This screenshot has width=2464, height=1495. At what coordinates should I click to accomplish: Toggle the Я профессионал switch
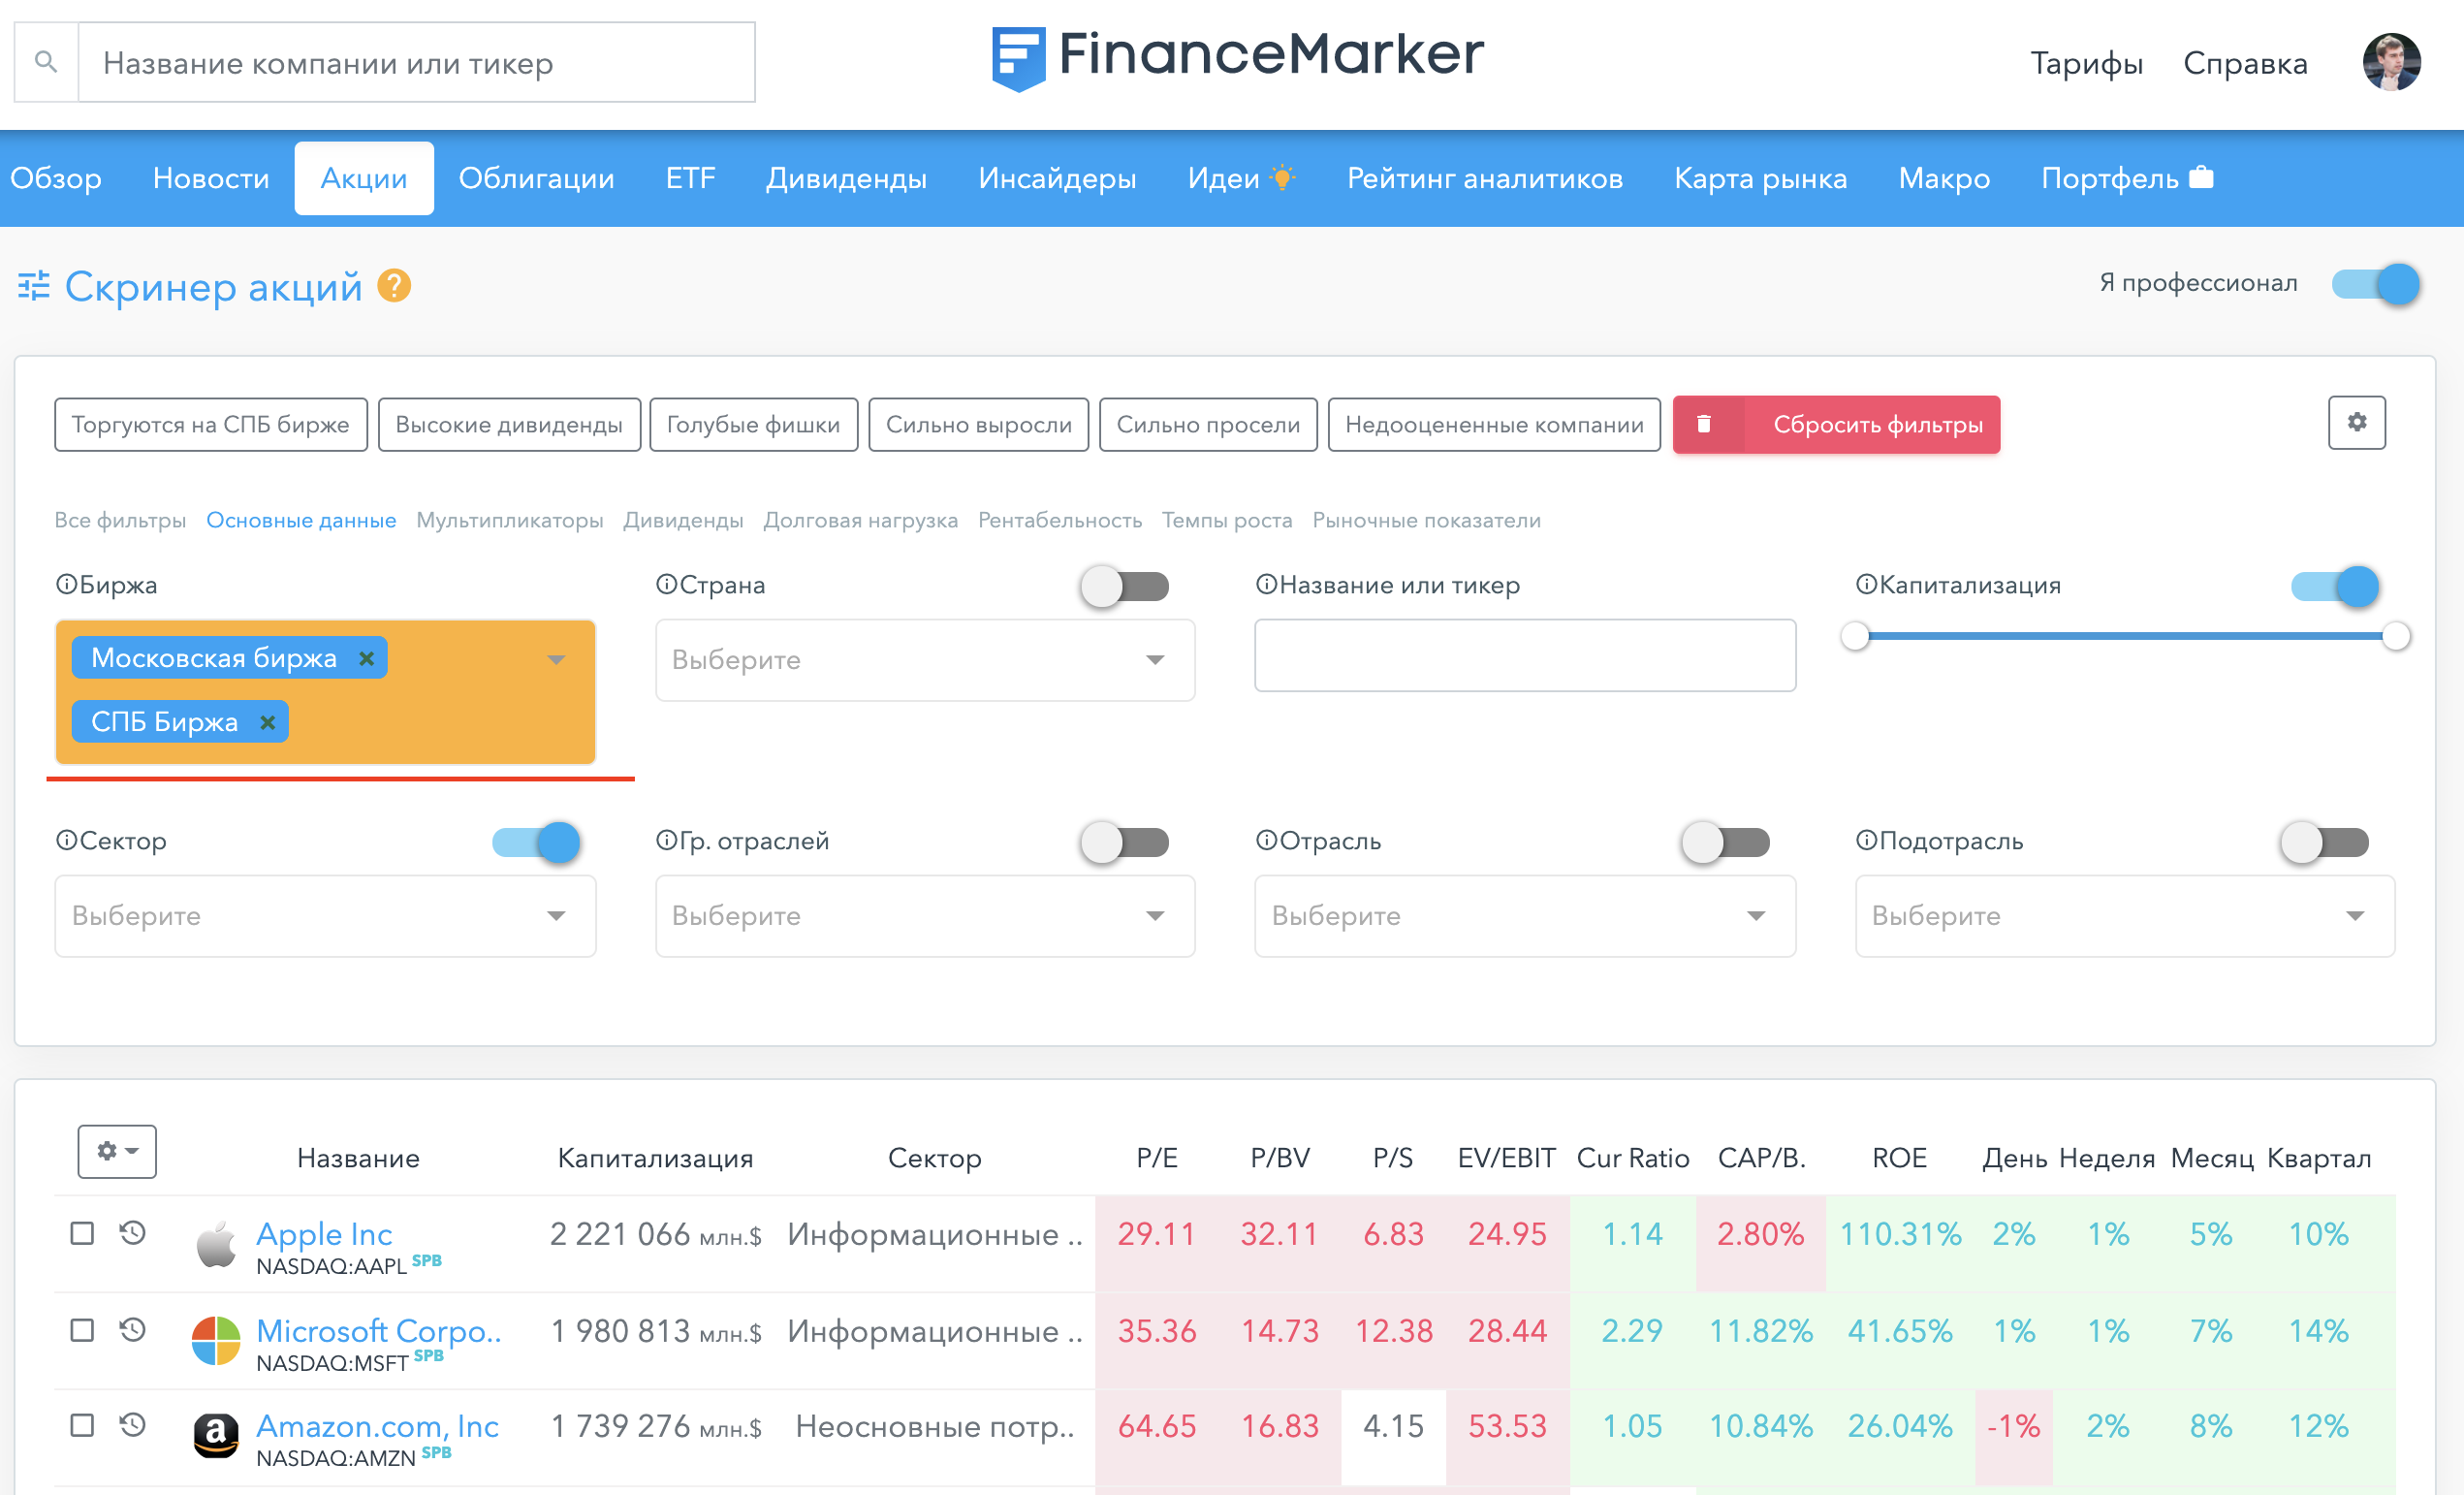tap(2376, 284)
